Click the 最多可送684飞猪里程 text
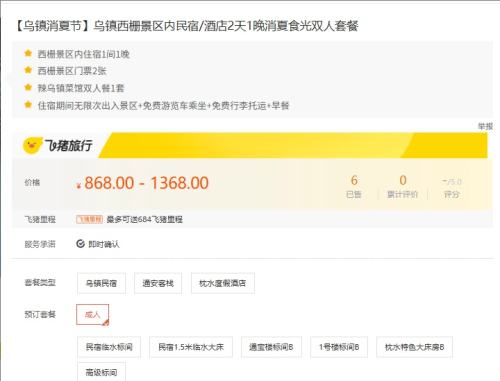Screen dimensions: 500x381 pos(145,219)
